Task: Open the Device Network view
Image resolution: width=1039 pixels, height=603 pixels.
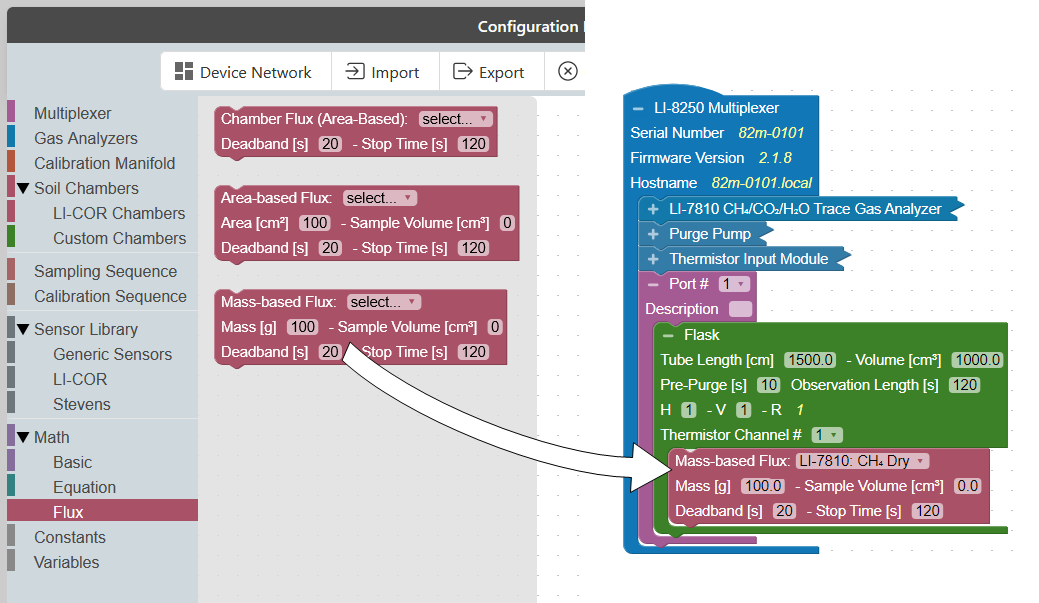Action: [243, 72]
